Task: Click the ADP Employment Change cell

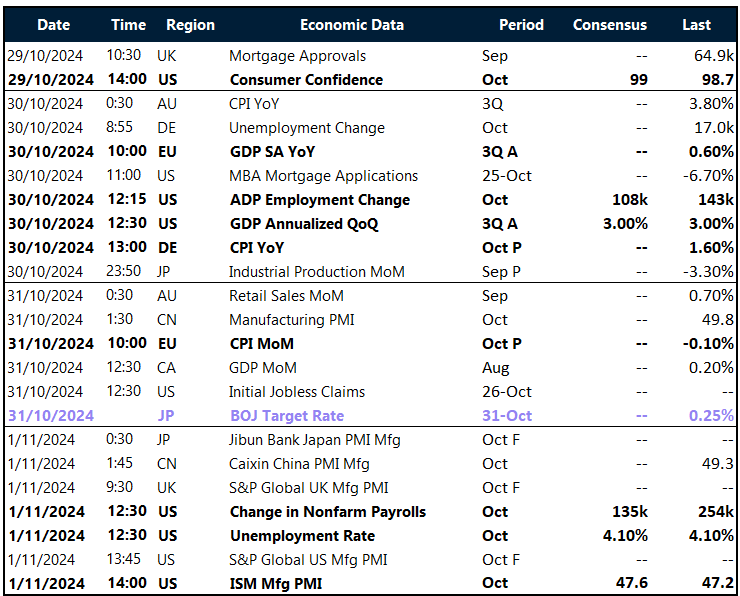Action: pyautogui.click(x=319, y=200)
